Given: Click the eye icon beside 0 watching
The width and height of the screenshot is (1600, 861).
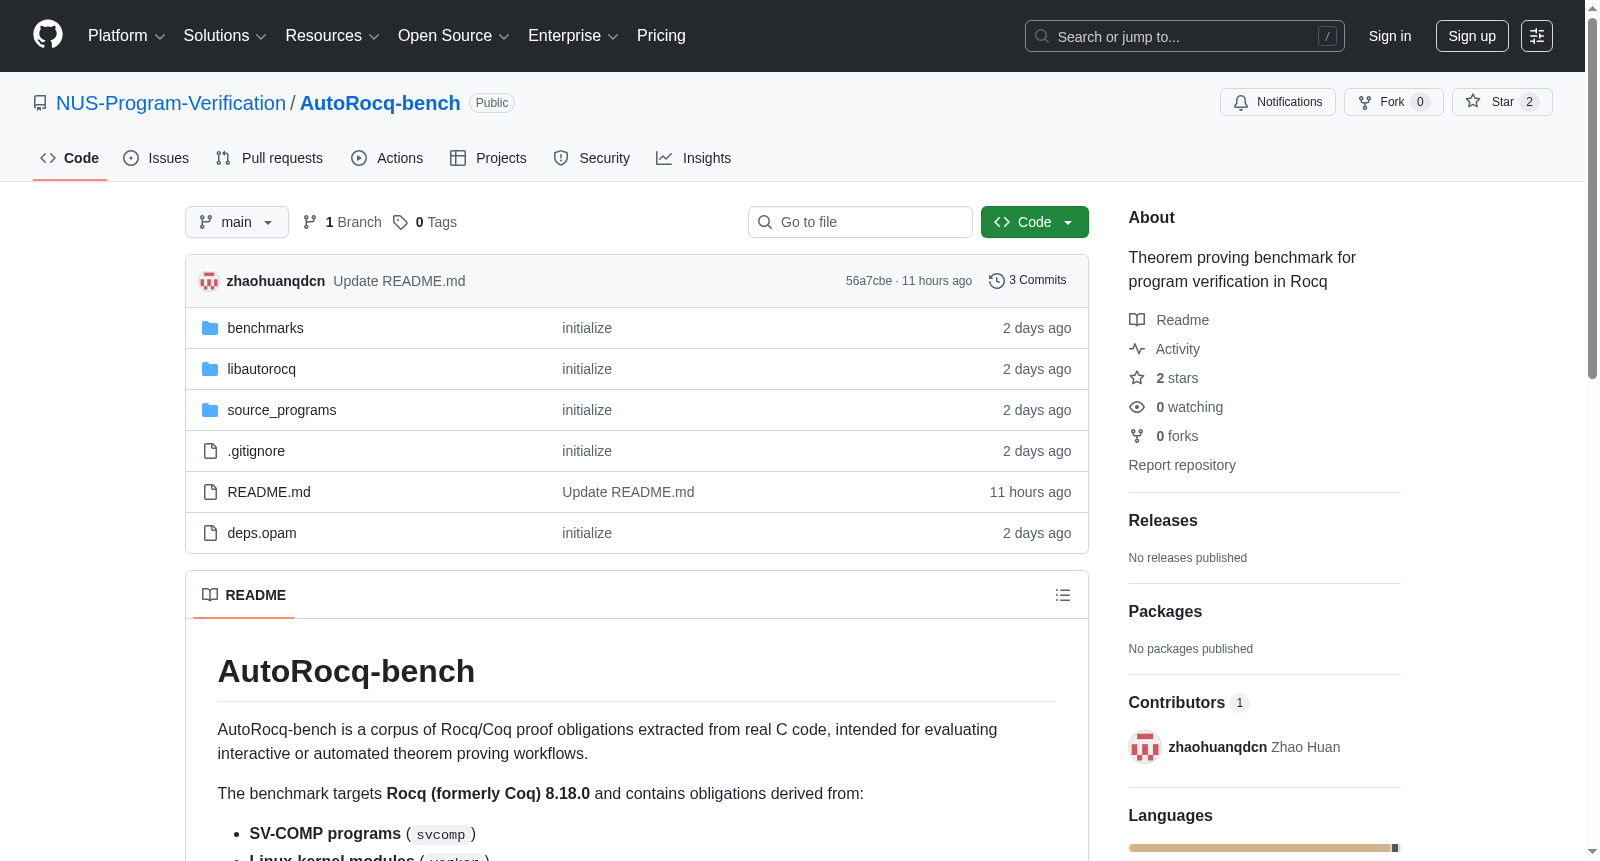Looking at the screenshot, I should coord(1137,407).
